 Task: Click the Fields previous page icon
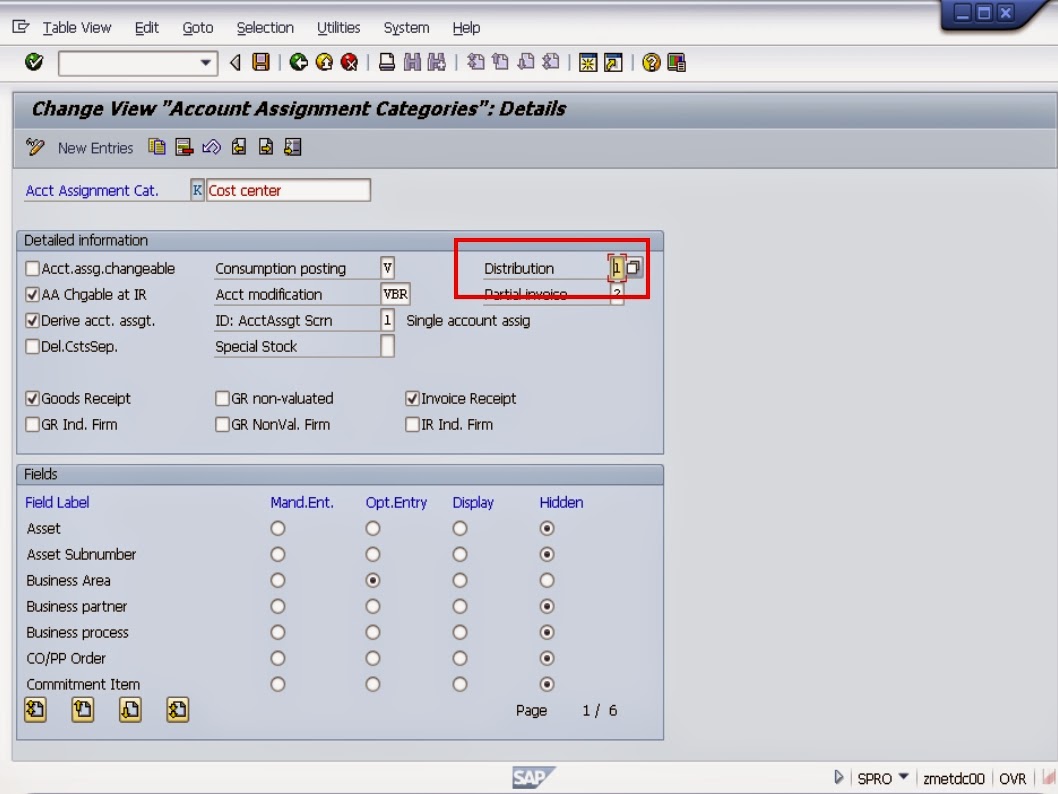[x=83, y=710]
